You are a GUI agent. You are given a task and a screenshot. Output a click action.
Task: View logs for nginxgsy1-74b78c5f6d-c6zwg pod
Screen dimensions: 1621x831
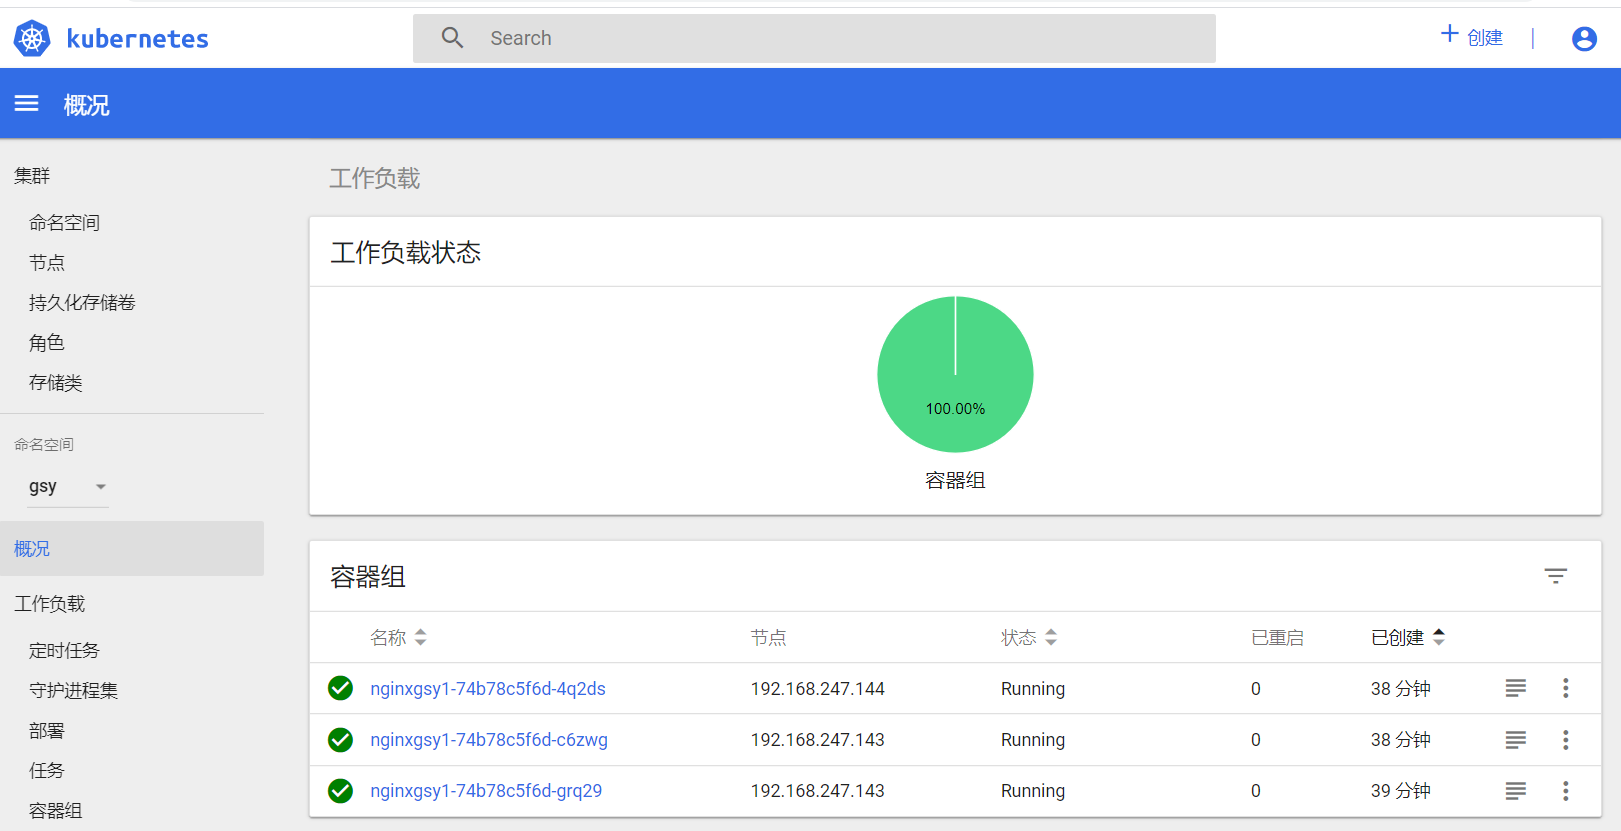(x=1516, y=740)
